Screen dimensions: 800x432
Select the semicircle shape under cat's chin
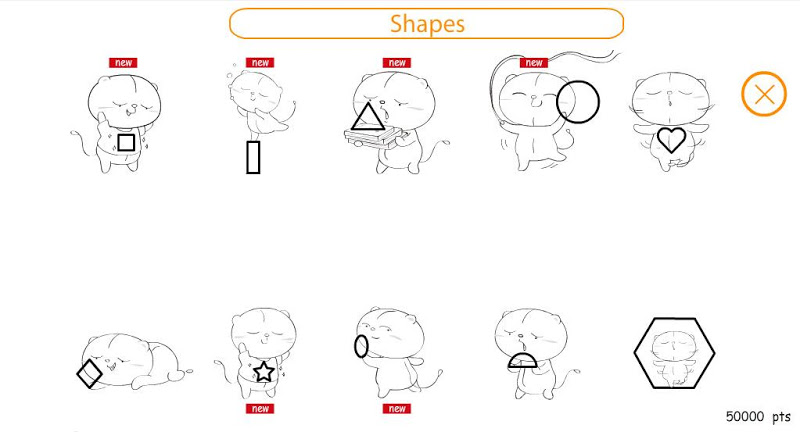[522, 361]
